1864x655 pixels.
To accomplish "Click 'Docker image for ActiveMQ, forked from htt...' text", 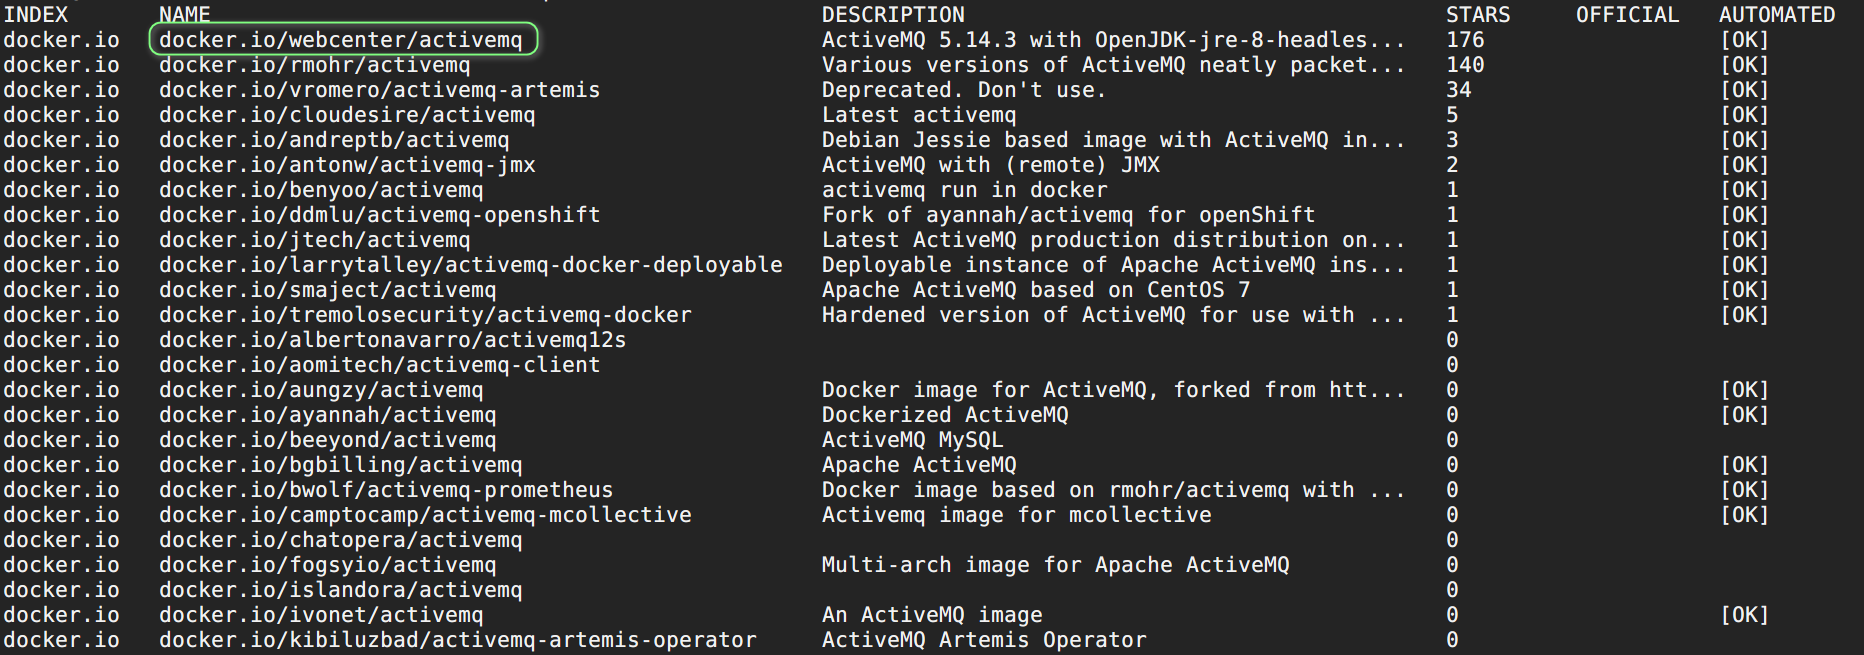I will tap(1114, 390).
